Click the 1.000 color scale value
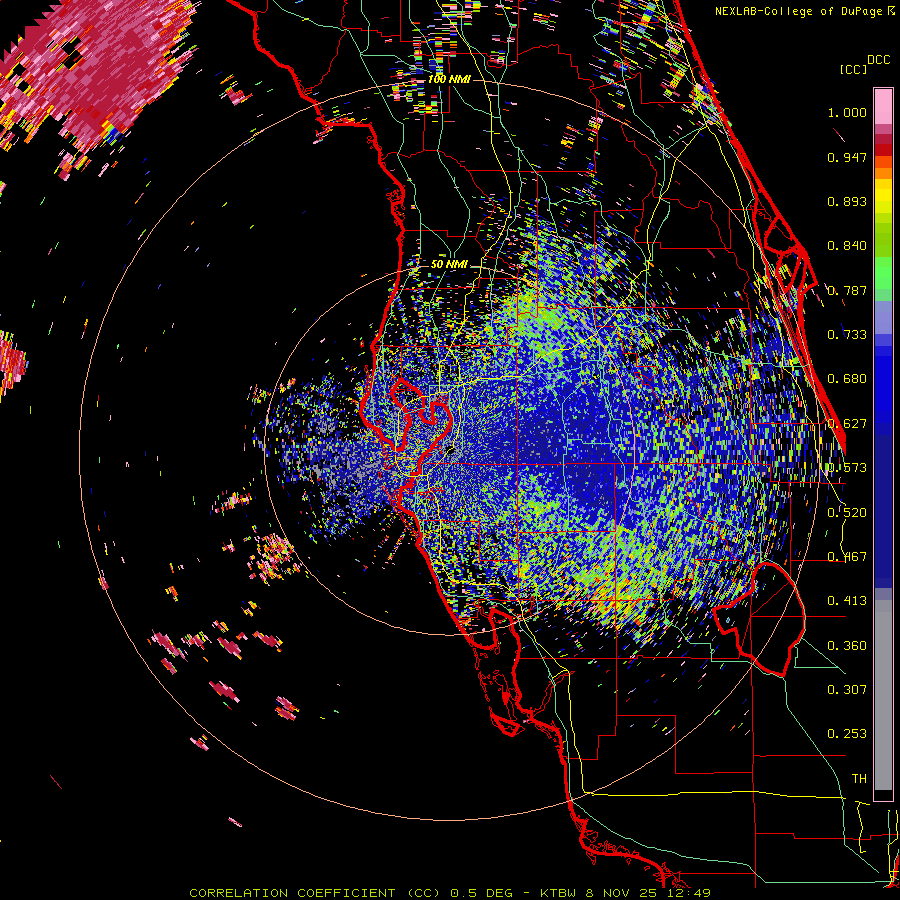The width and height of the screenshot is (900, 900). [847, 112]
